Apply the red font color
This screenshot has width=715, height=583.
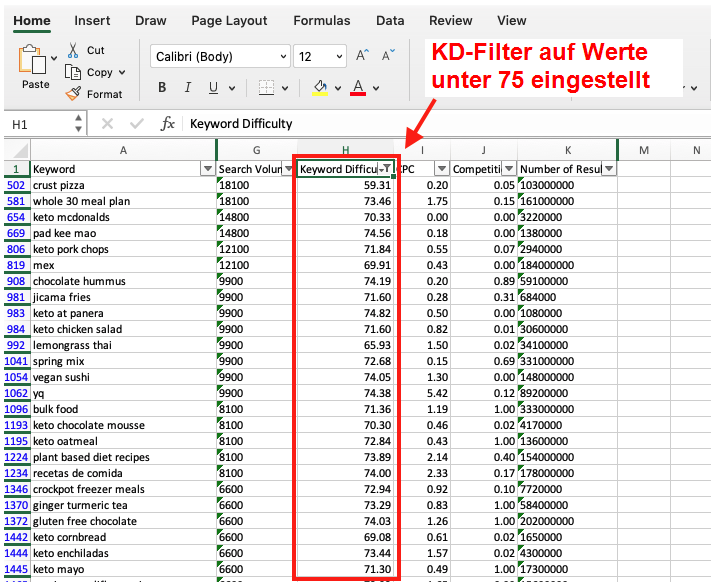coord(358,88)
